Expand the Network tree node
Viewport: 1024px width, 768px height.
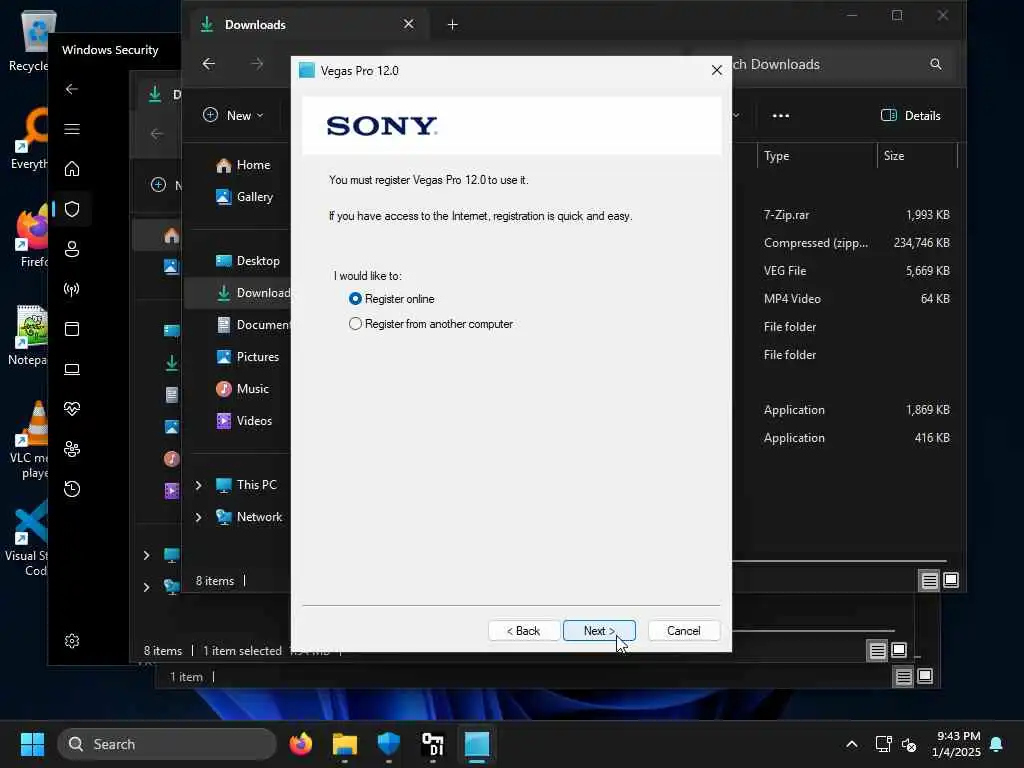[198, 517]
